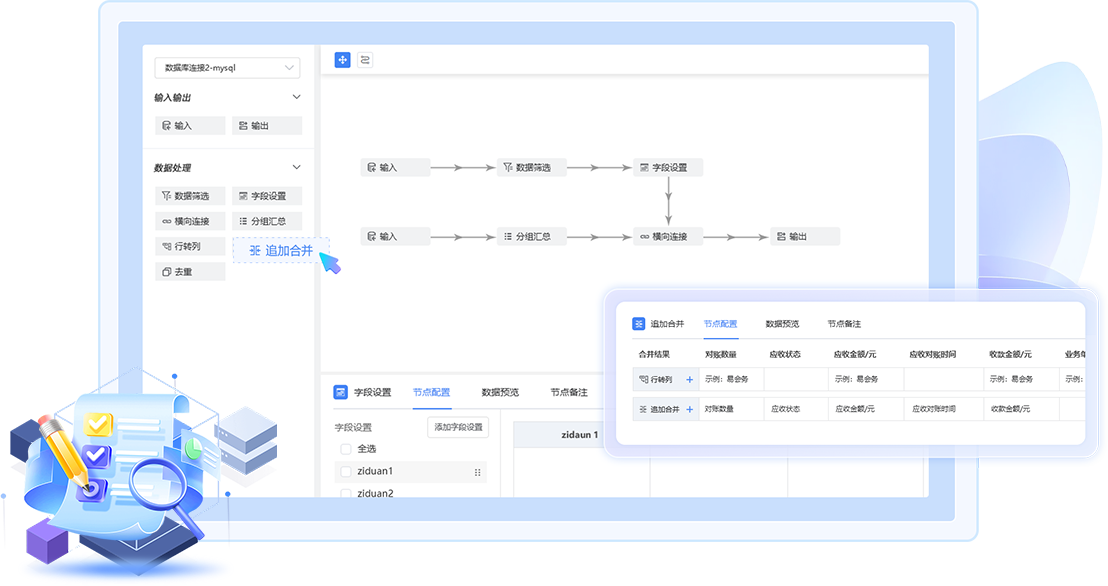
Task: Select 分组汇总 in the left sidebar panel
Action: point(267,221)
